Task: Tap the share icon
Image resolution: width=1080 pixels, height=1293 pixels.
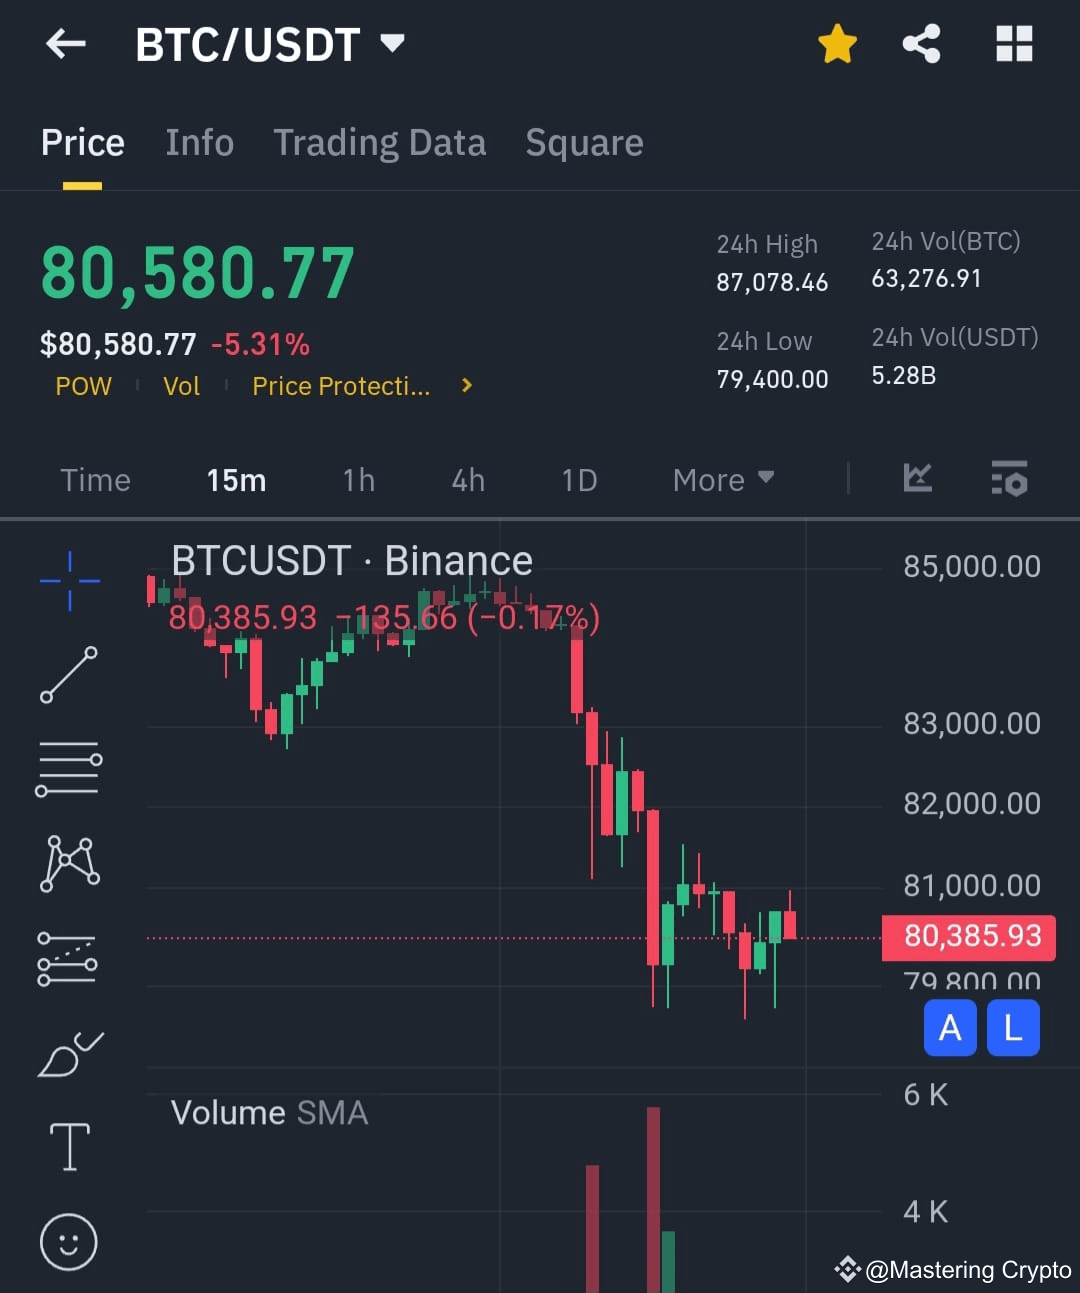Action: (921, 44)
